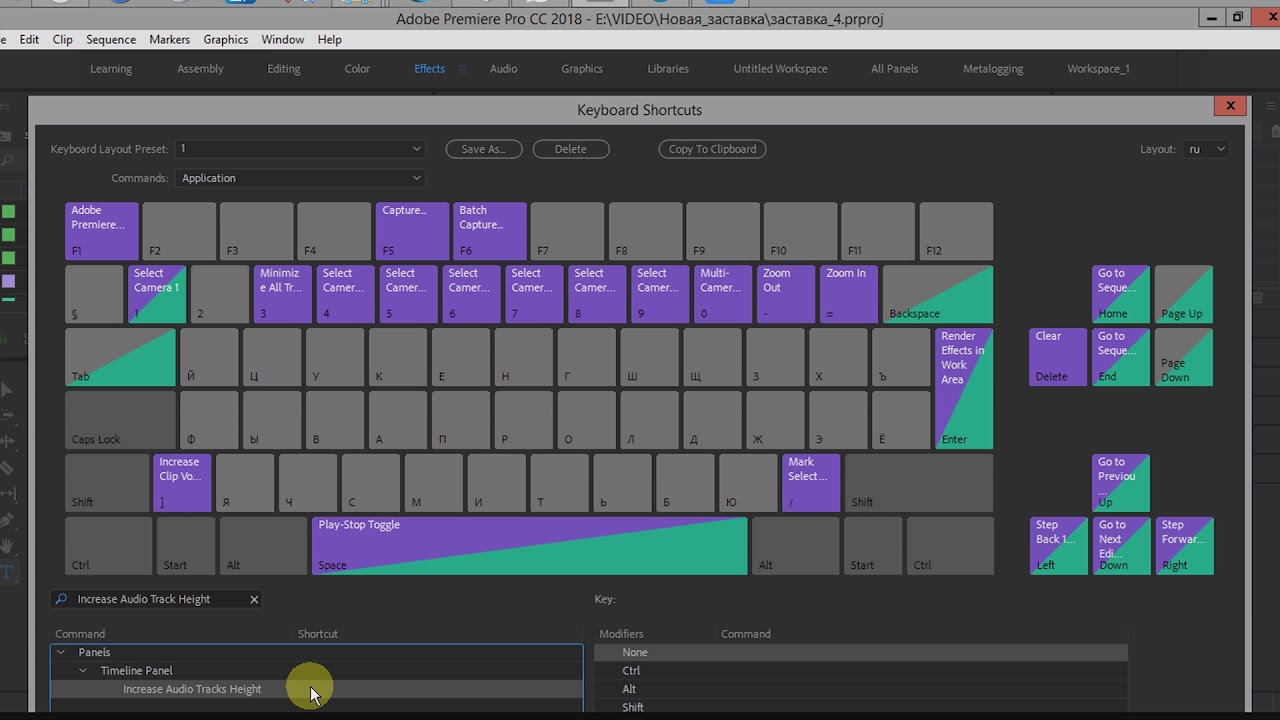Select the Alt modifier row

tap(861, 689)
